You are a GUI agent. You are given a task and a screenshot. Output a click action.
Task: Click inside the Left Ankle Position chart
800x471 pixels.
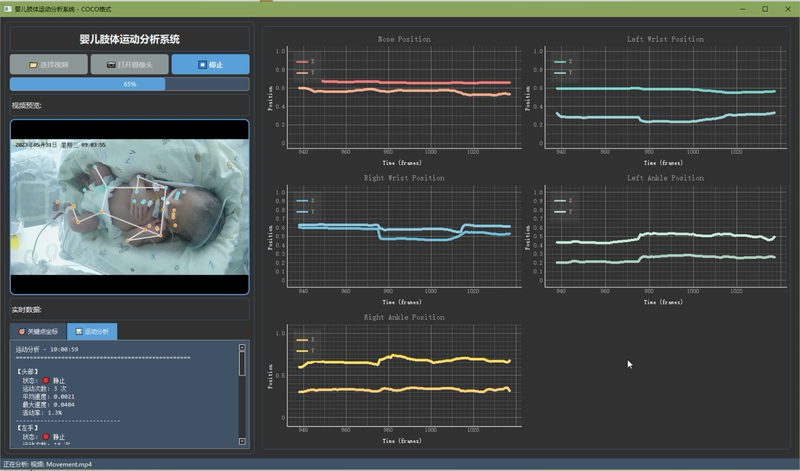click(665, 235)
